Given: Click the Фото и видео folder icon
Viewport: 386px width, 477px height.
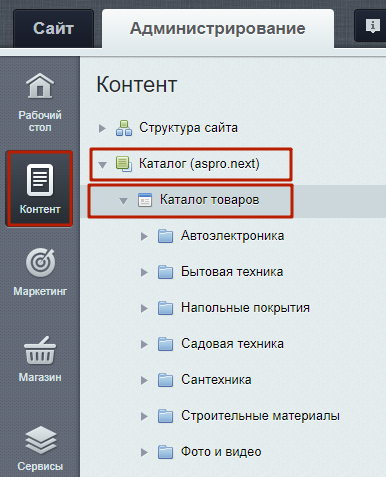Looking at the screenshot, I should [x=165, y=452].
